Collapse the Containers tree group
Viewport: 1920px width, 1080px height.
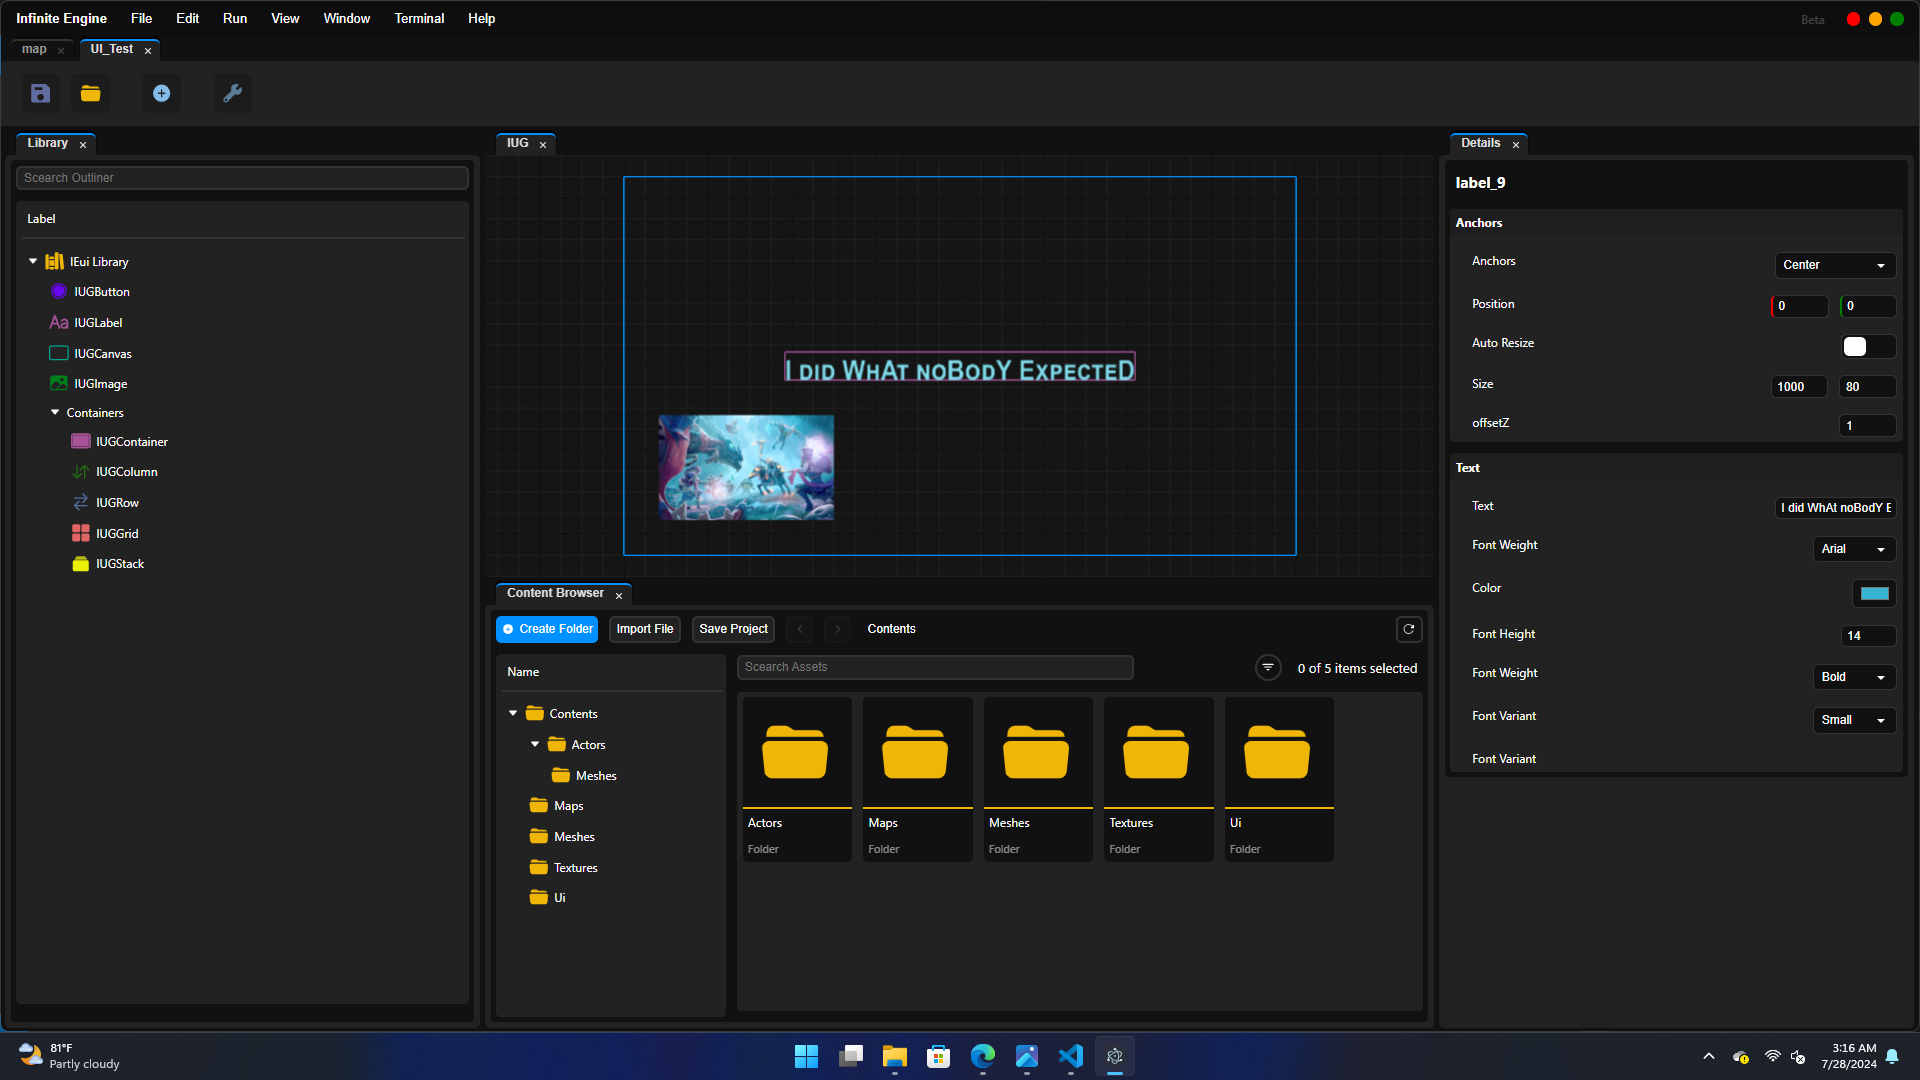(55, 413)
